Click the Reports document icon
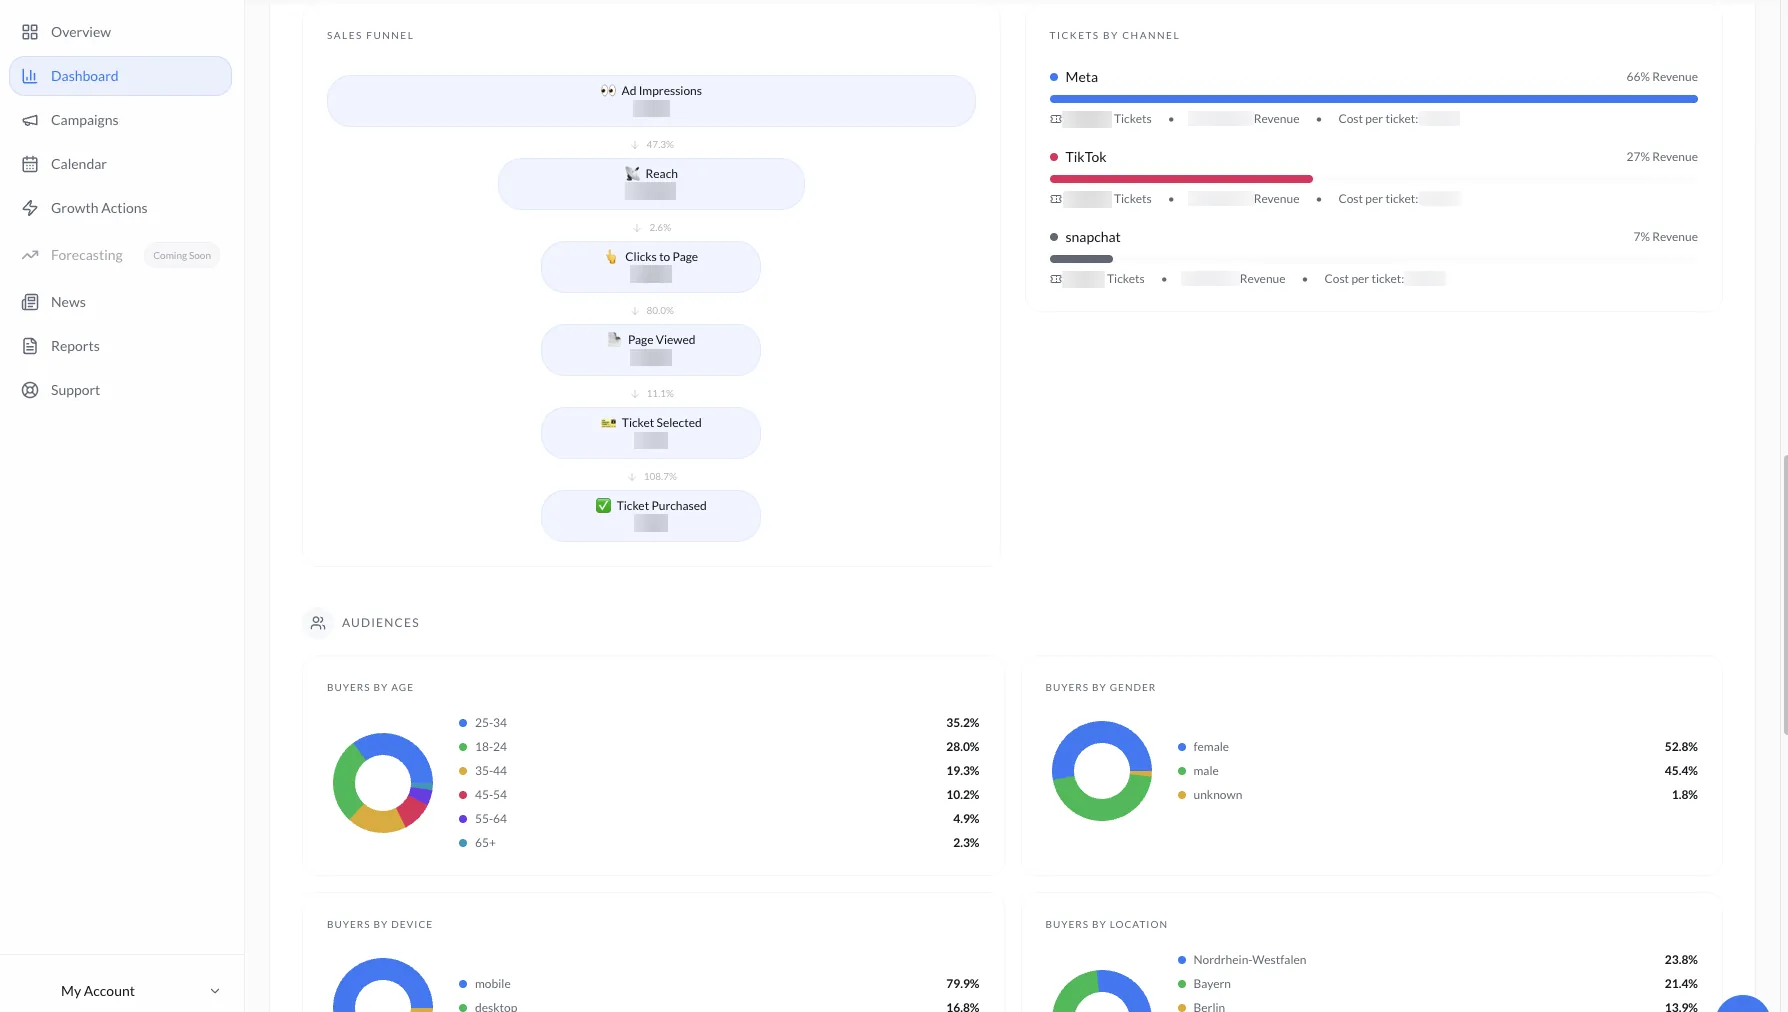1788x1012 pixels. (30, 346)
